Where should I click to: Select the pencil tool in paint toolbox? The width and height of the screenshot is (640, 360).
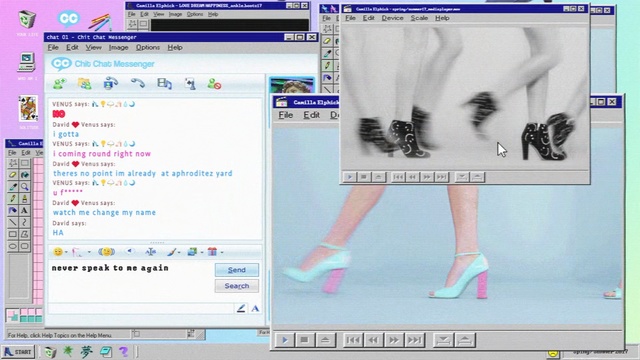13,199
